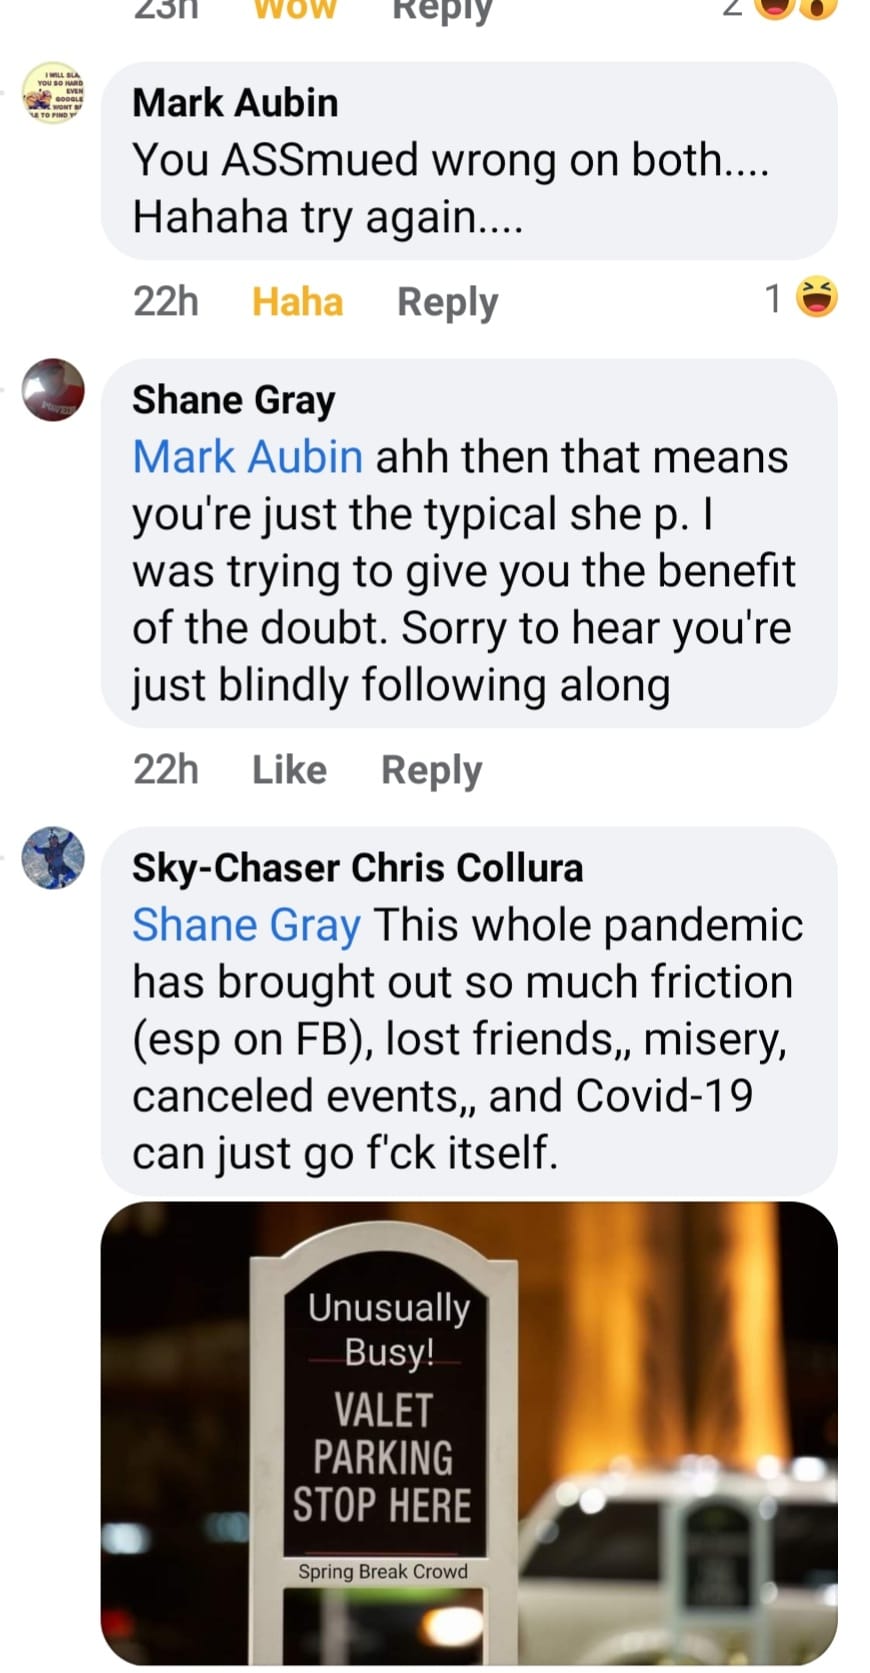The height and width of the screenshot is (1673, 870).
Task: Toggle Haha reaction on Mark Aubin's comment
Action: [x=297, y=301]
